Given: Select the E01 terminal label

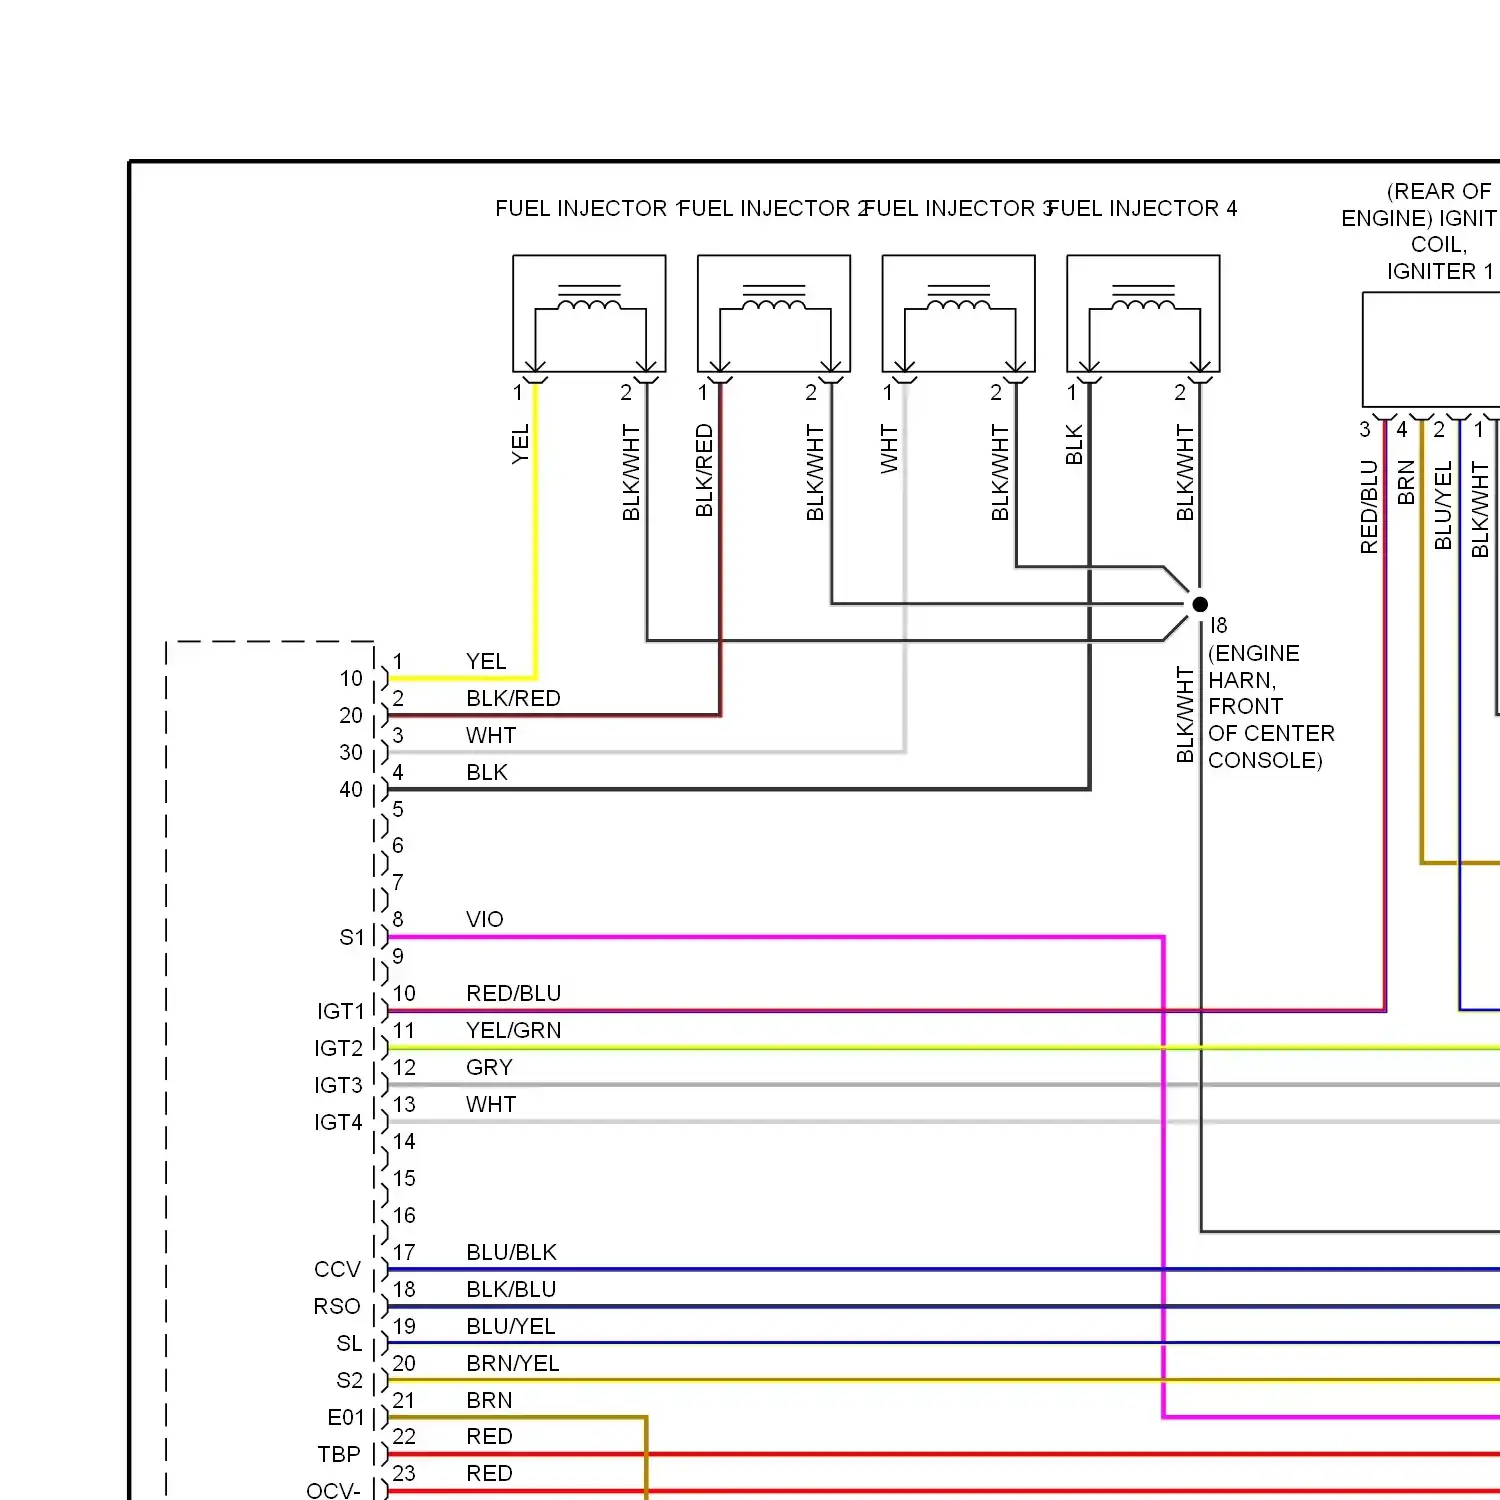Looking at the screenshot, I should click(346, 1418).
